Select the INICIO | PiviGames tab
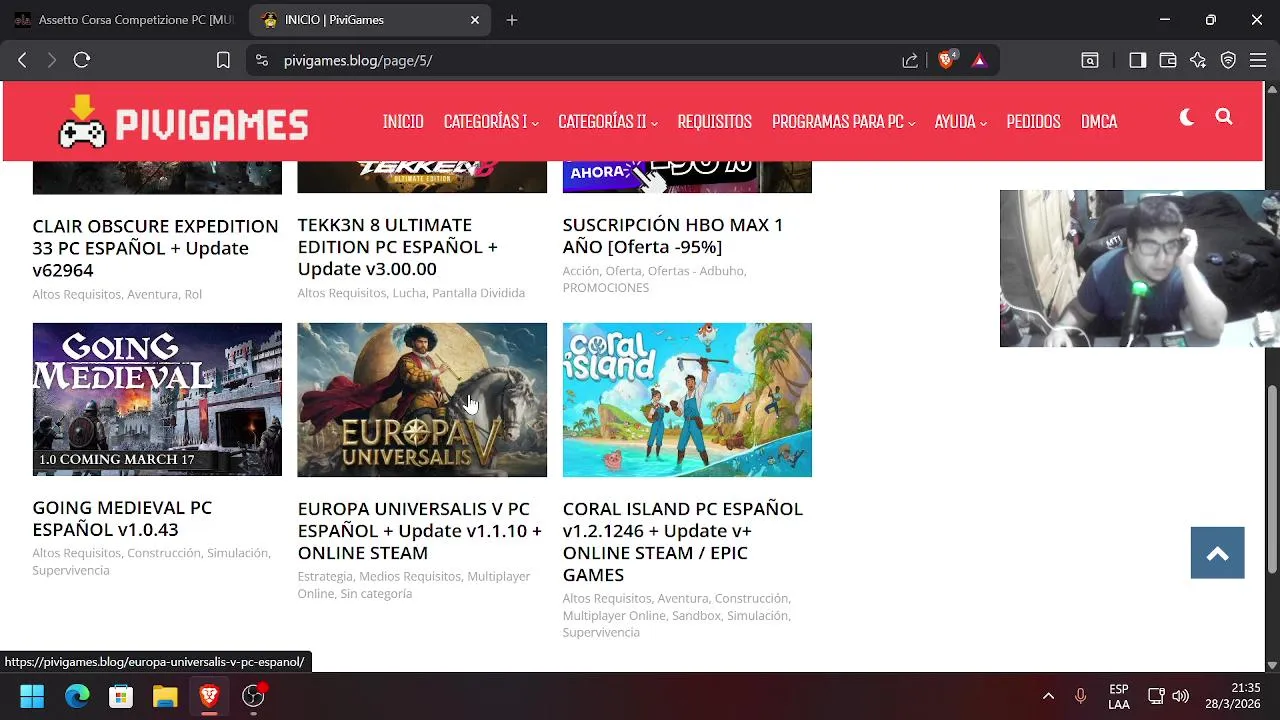Screen dimensions: 1280x720 click(x=369, y=20)
